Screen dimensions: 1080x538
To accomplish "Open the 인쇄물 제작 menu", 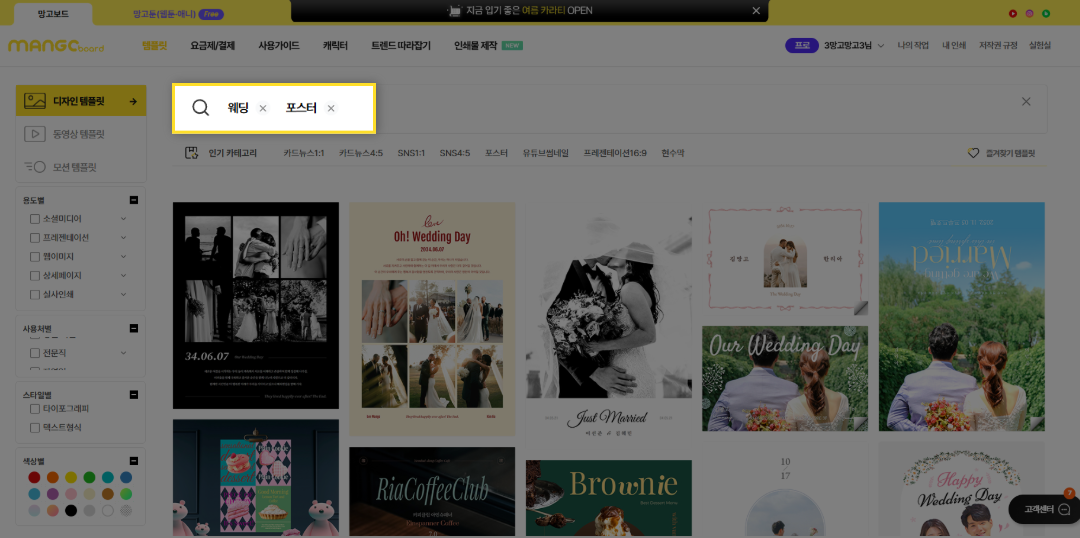I will [475, 45].
